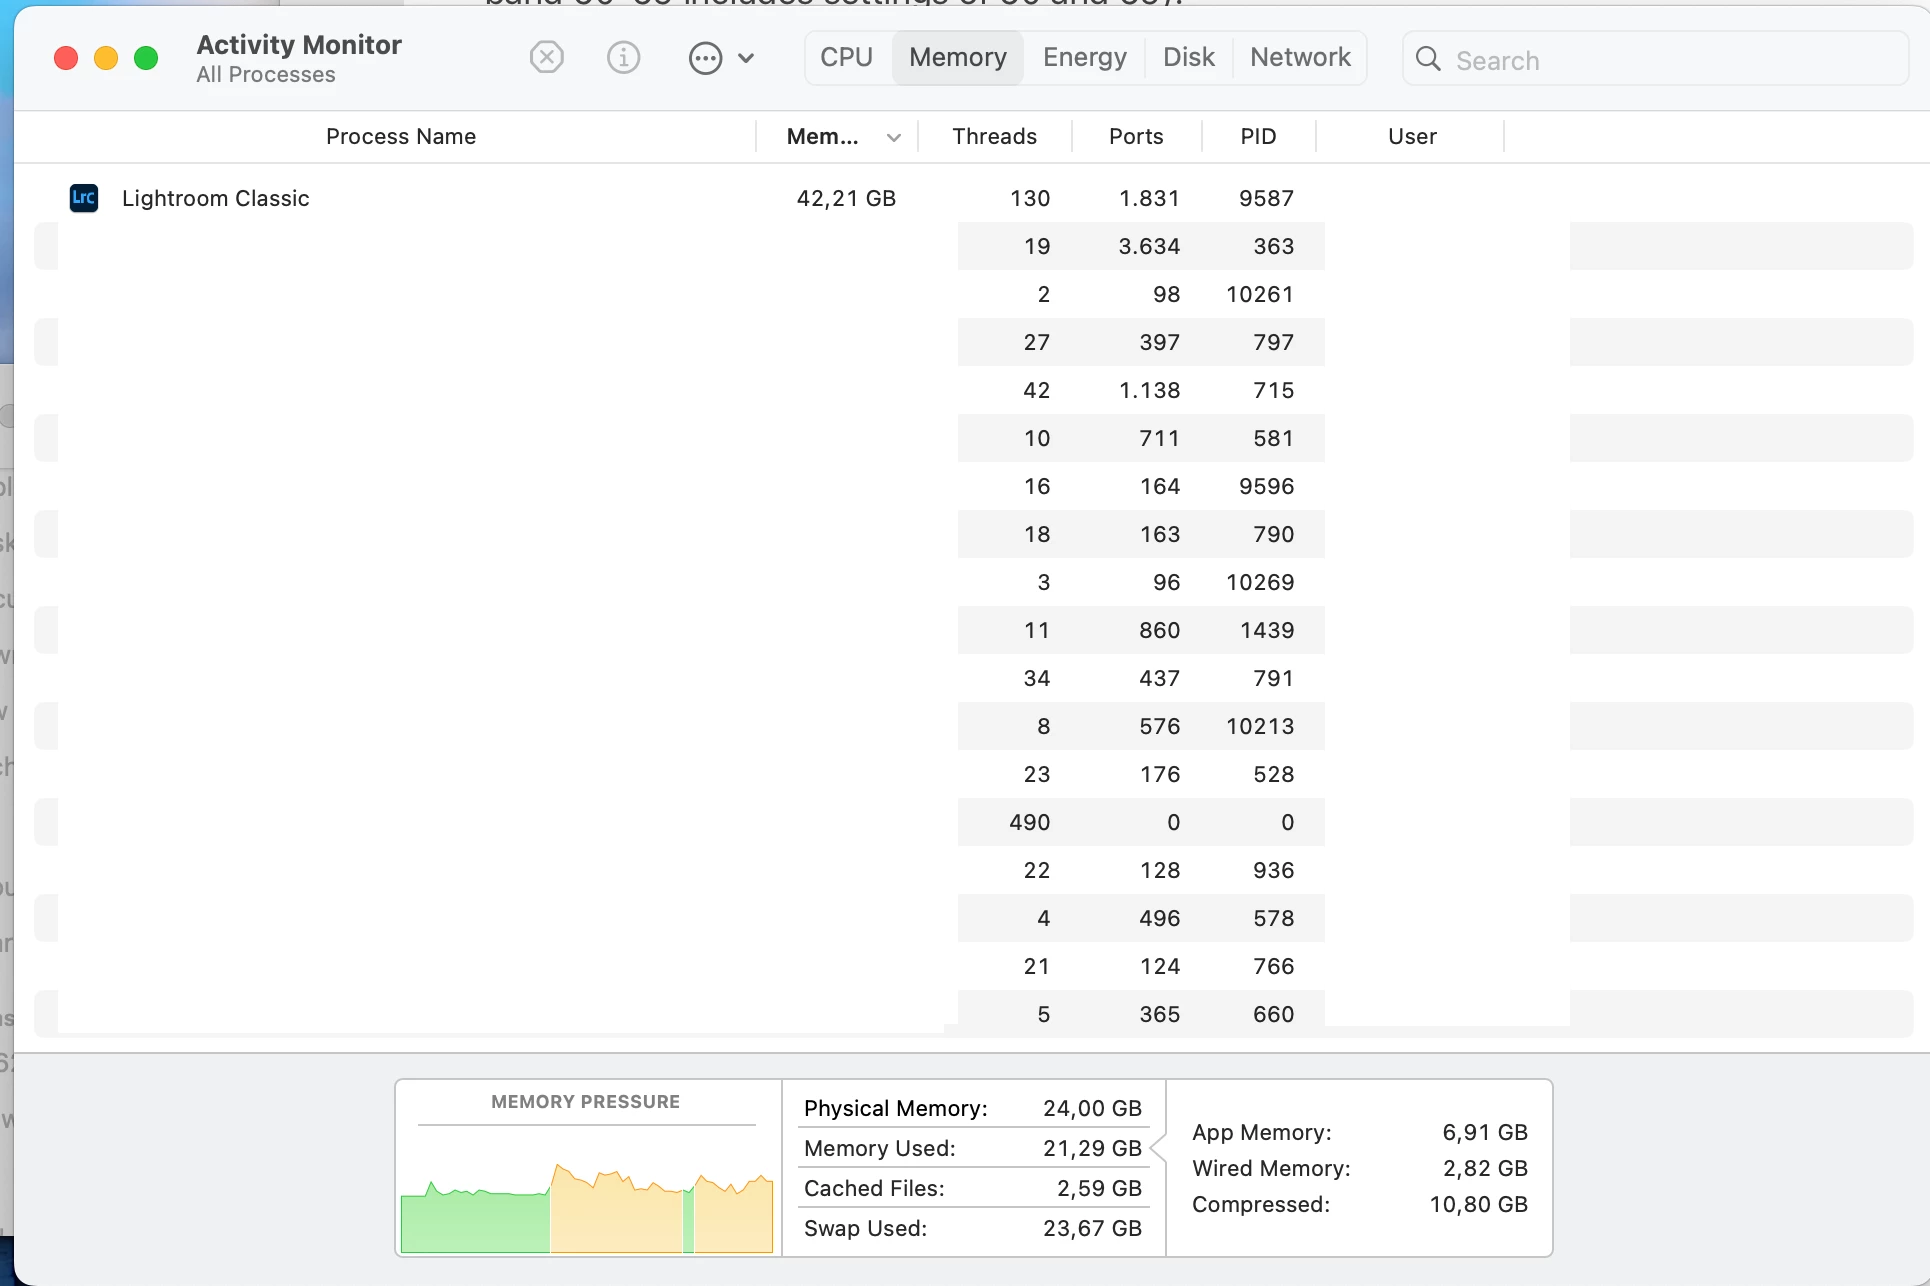Image resolution: width=1930 pixels, height=1286 pixels.
Task: Click the yellow minimize window button
Action: tap(106, 58)
